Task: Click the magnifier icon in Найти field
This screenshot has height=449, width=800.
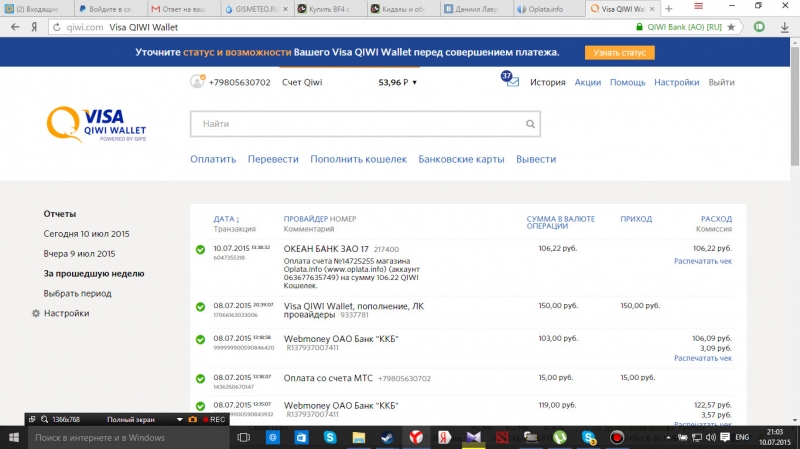Action: coord(530,124)
